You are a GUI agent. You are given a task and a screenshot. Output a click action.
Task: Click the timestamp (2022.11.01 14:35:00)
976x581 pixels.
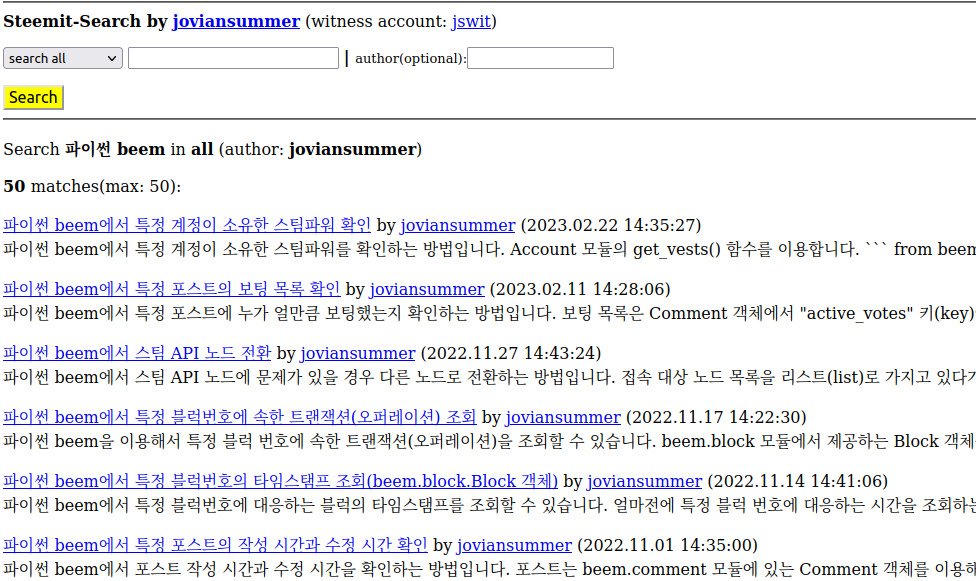tap(667, 546)
